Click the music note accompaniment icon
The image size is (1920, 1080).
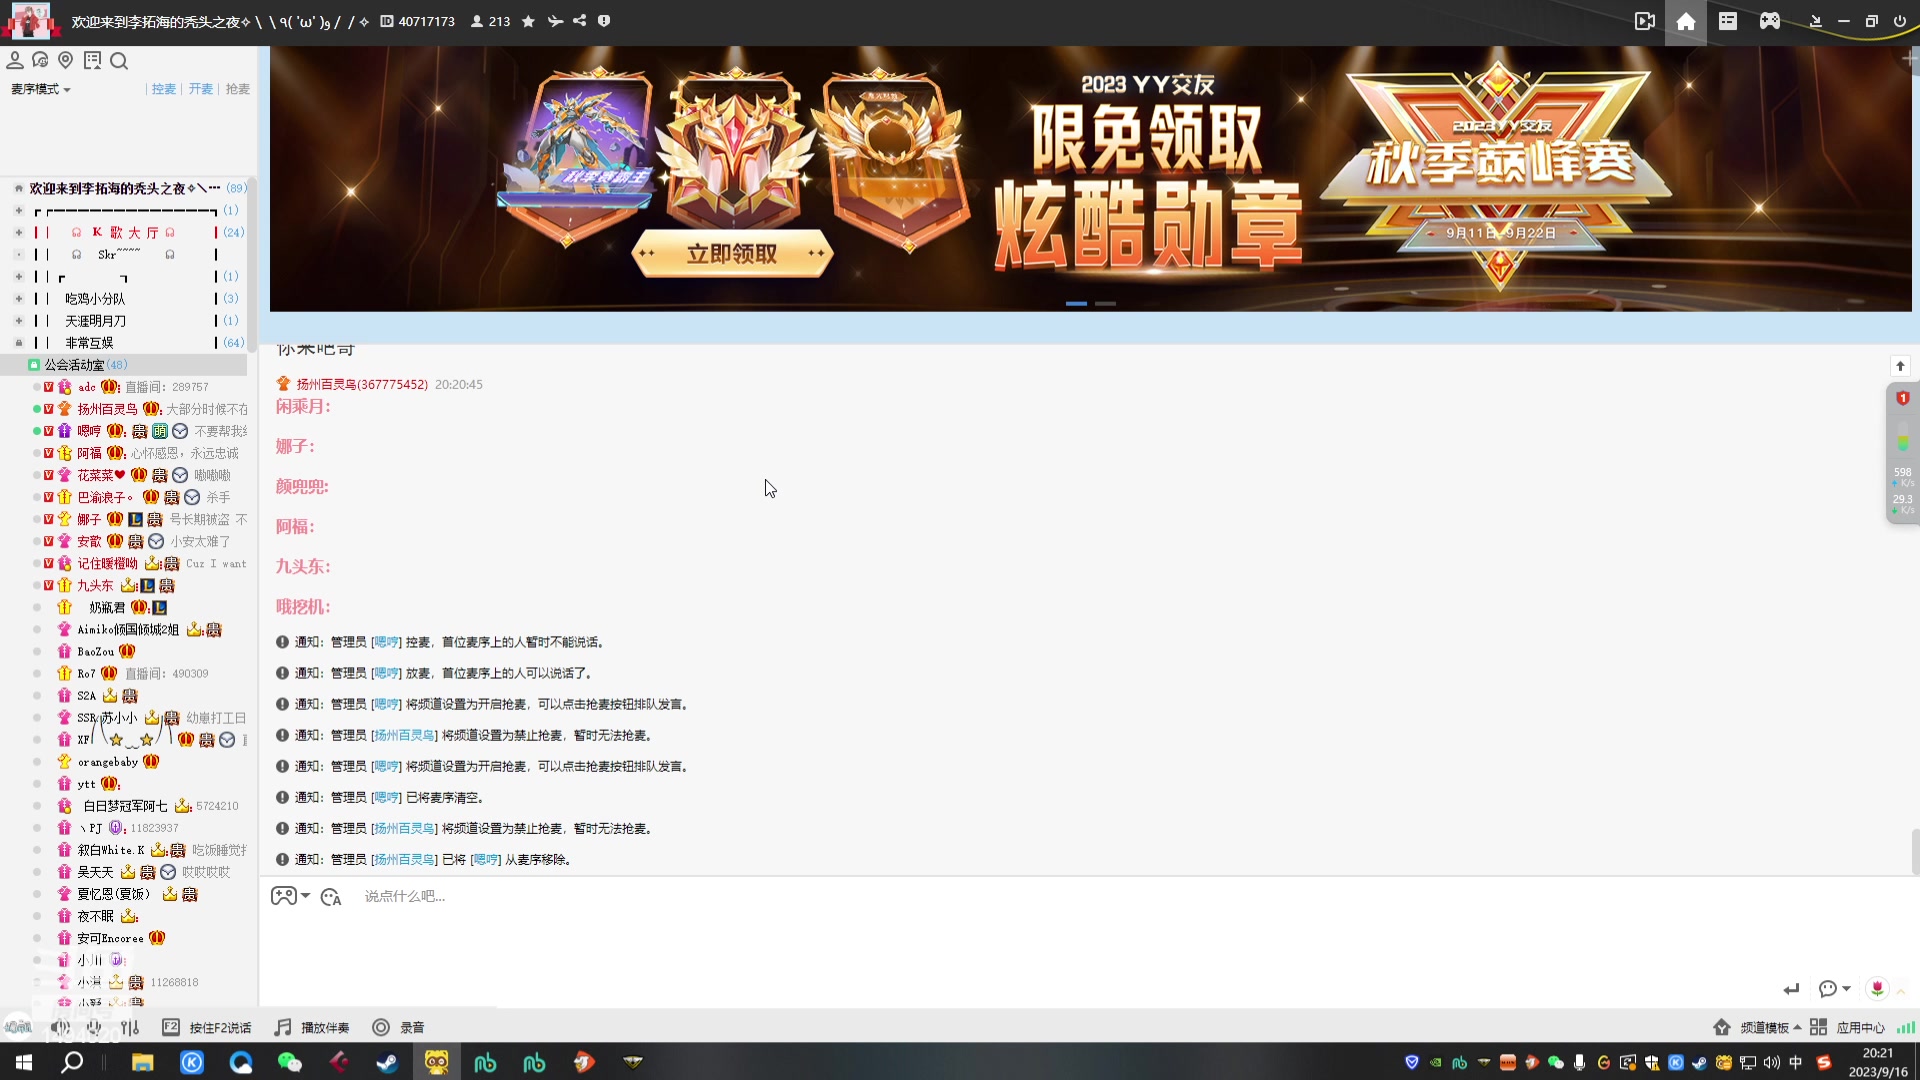(x=283, y=1027)
